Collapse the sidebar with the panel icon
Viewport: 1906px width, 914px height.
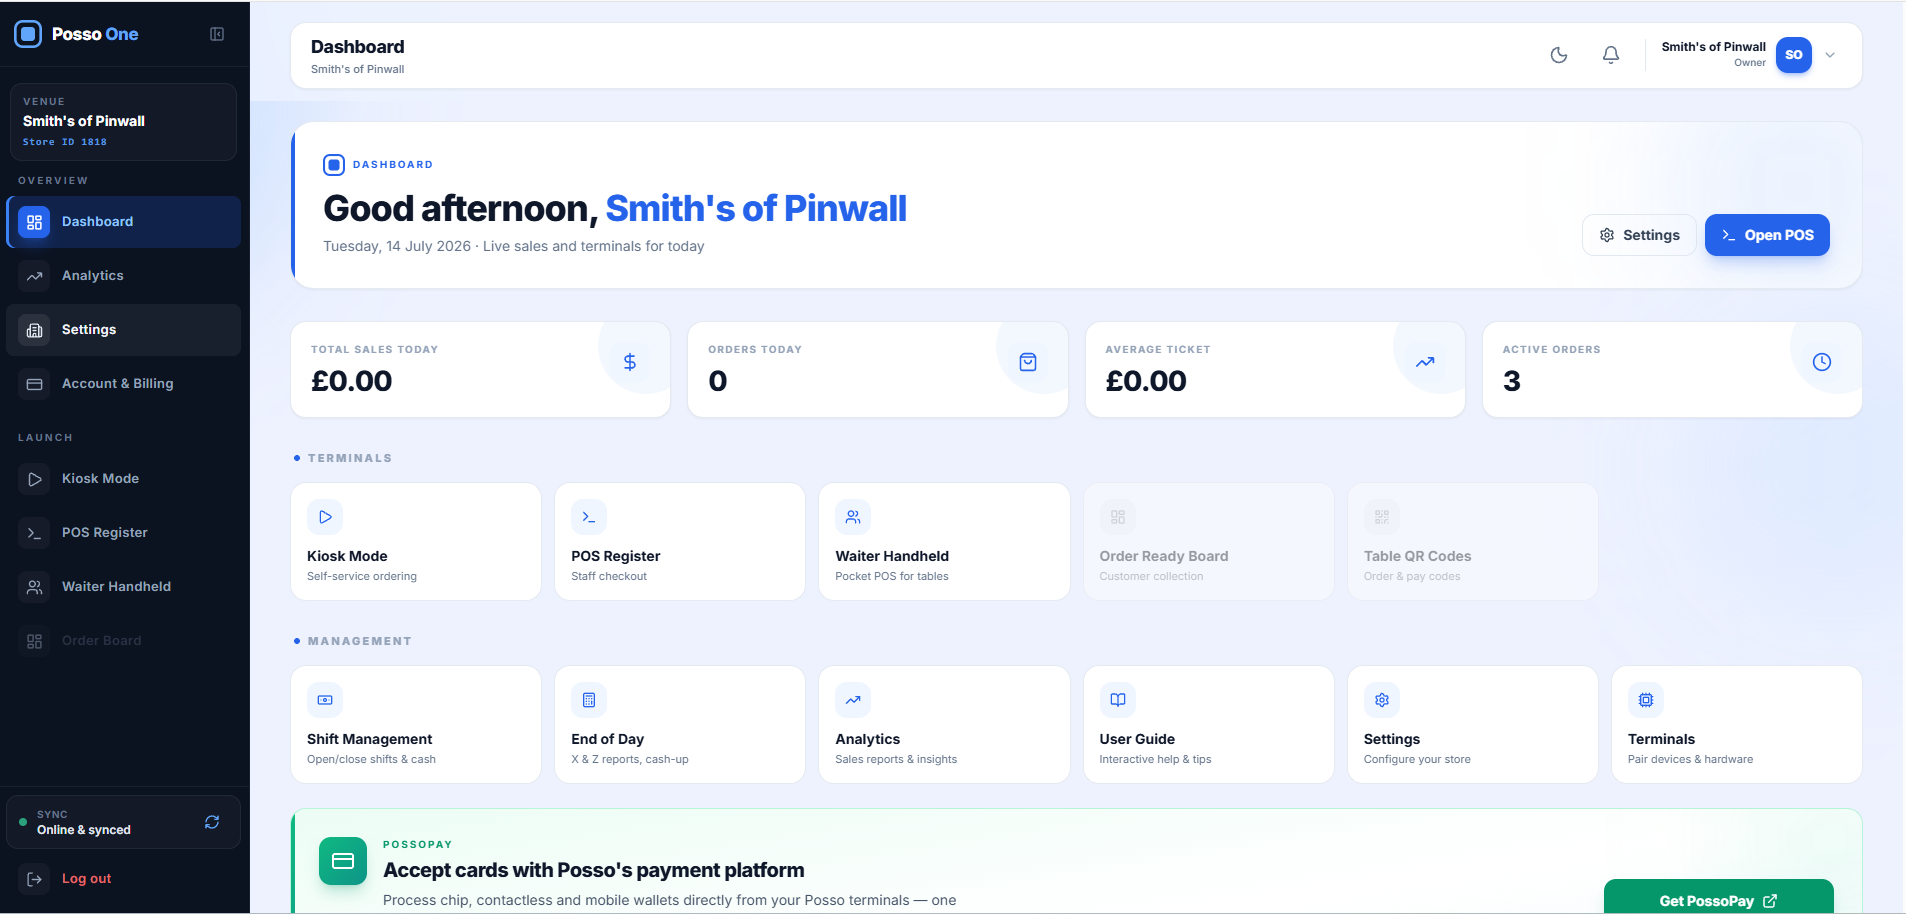pos(217,34)
